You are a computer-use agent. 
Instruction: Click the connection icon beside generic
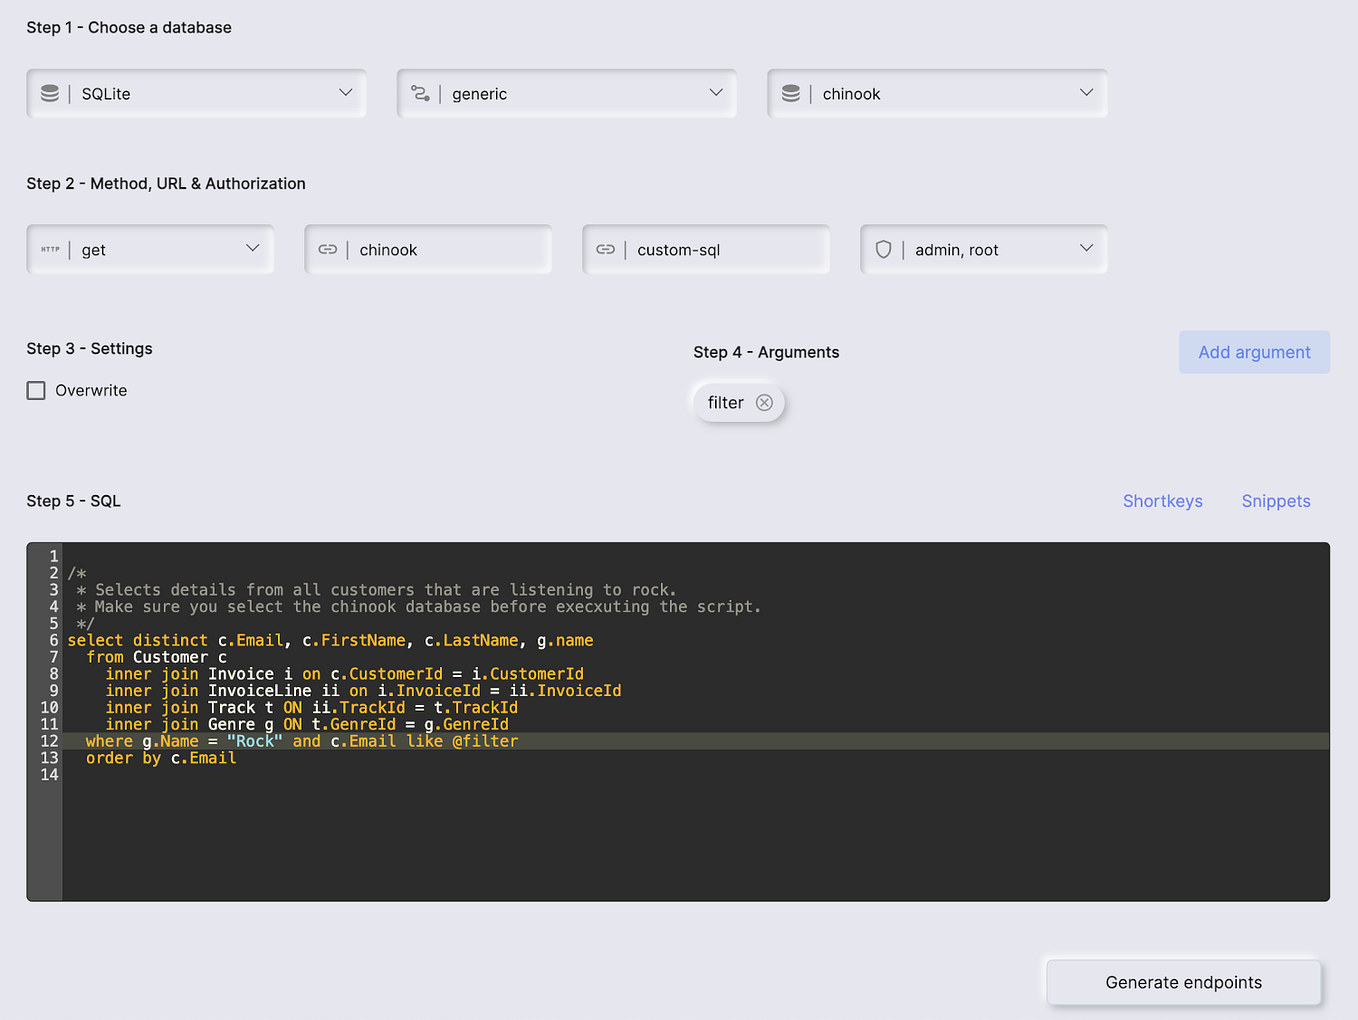421,93
